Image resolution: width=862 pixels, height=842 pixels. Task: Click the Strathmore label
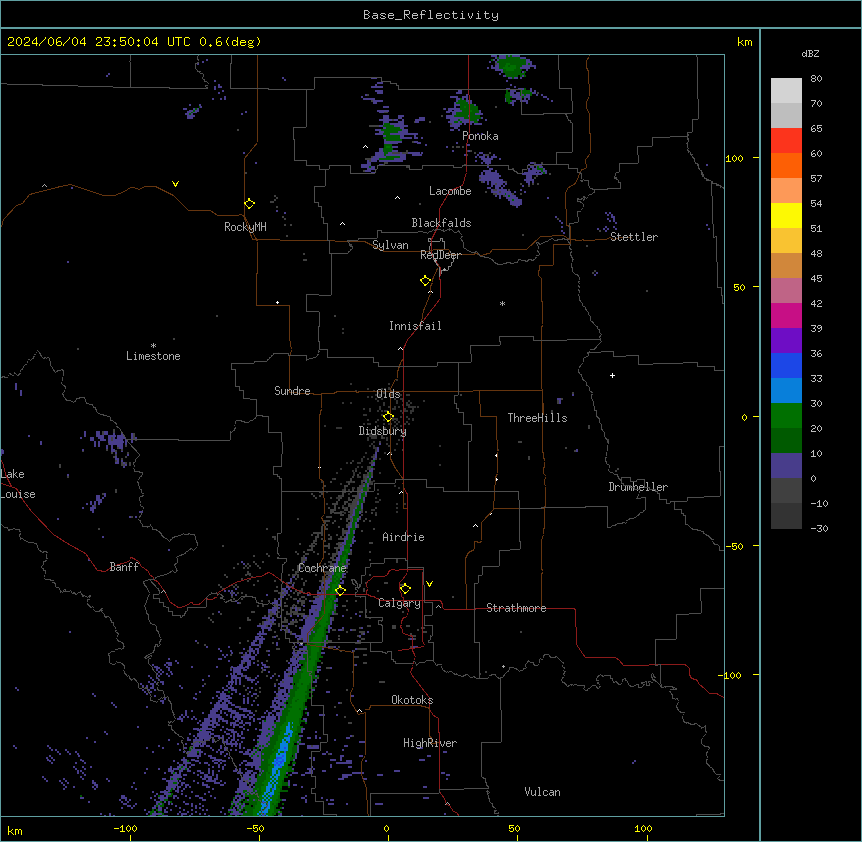pos(516,608)
